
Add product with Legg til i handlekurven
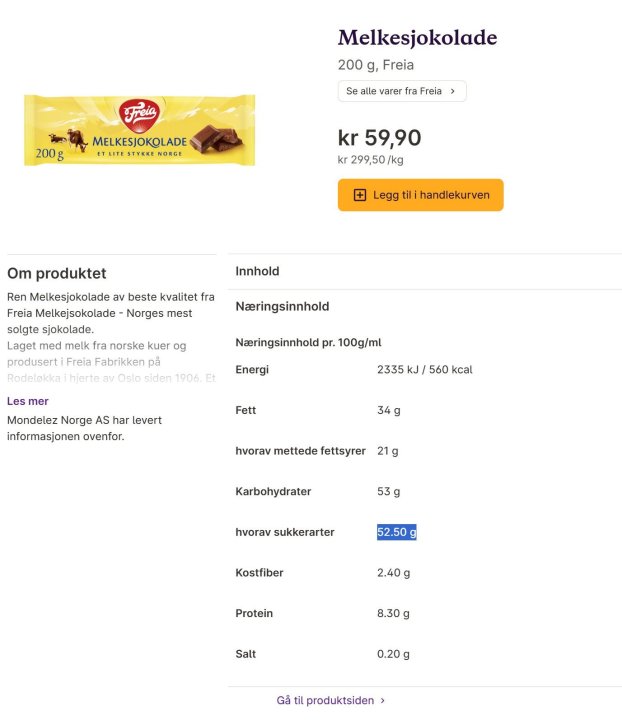pyautogui.click(x=420, y=195)
